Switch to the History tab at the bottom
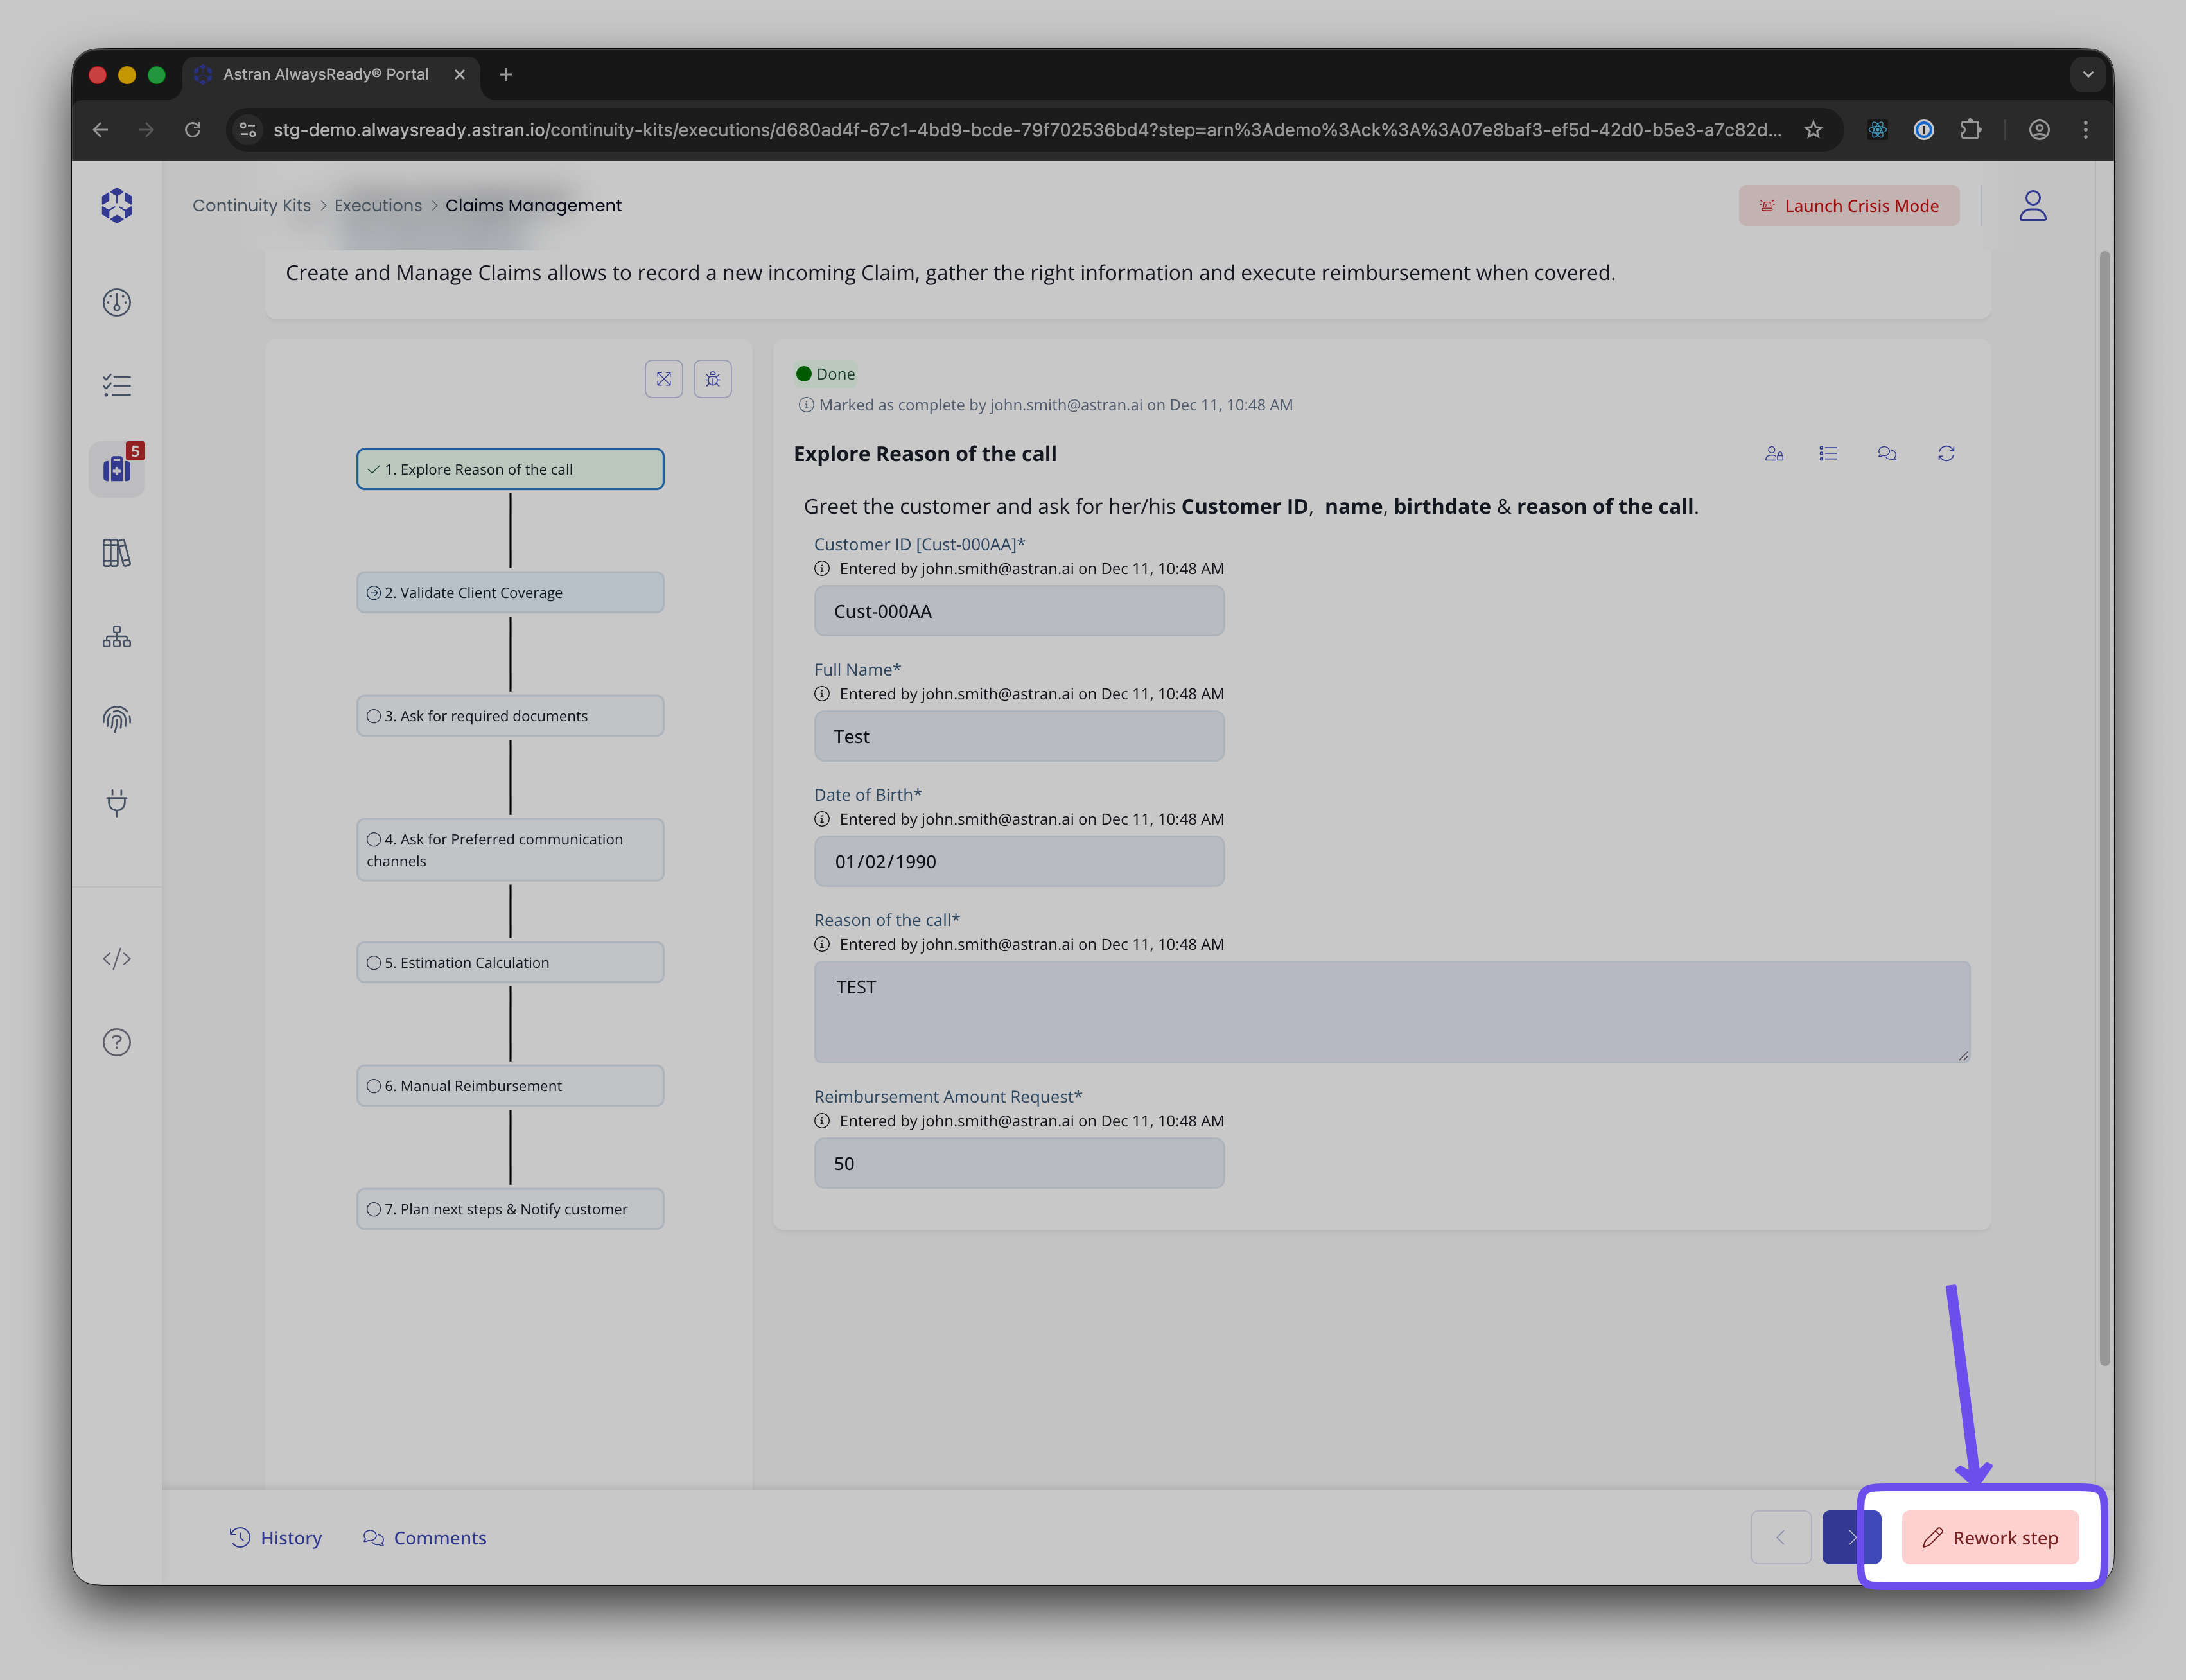2186x1680 pixels. point(276,1537)
